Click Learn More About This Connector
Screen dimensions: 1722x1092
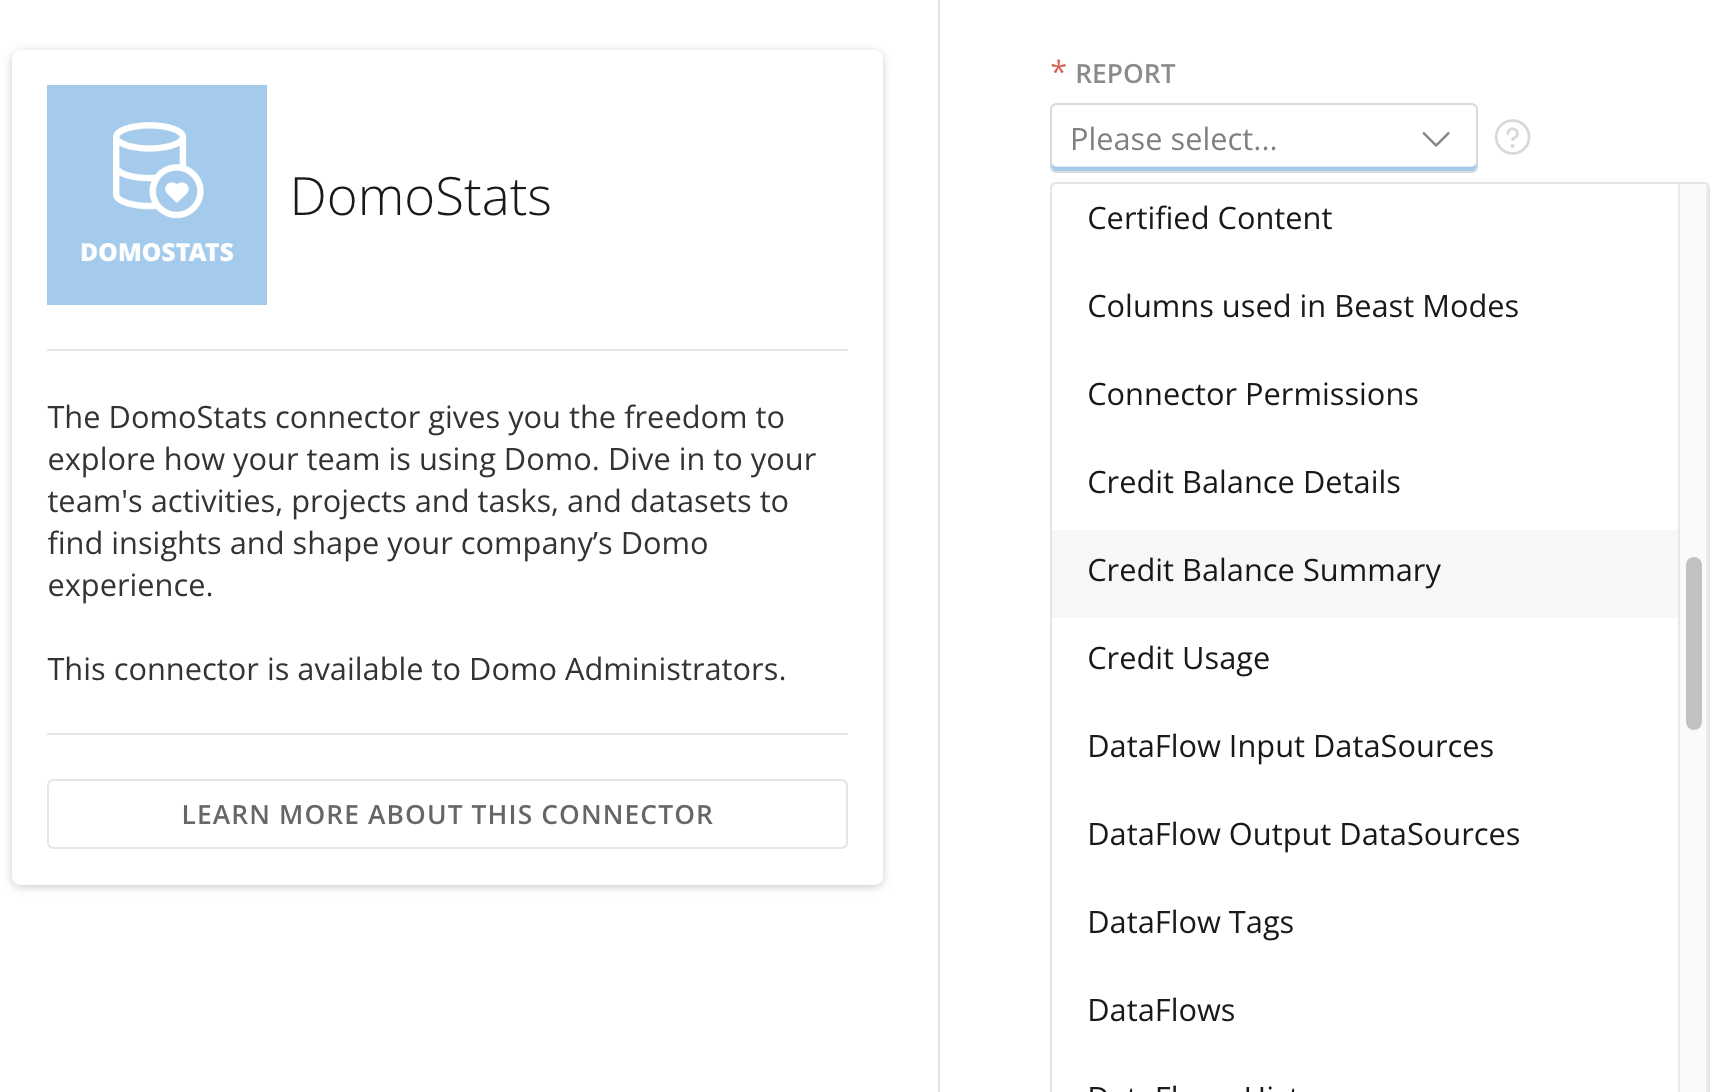447,814
